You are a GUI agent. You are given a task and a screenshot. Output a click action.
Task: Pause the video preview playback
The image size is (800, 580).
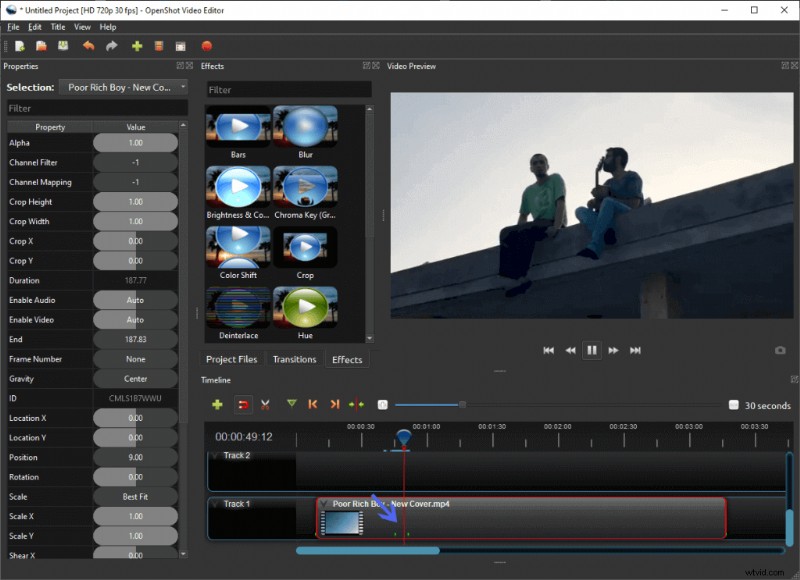pyautogui.click(x=591, y=350)
